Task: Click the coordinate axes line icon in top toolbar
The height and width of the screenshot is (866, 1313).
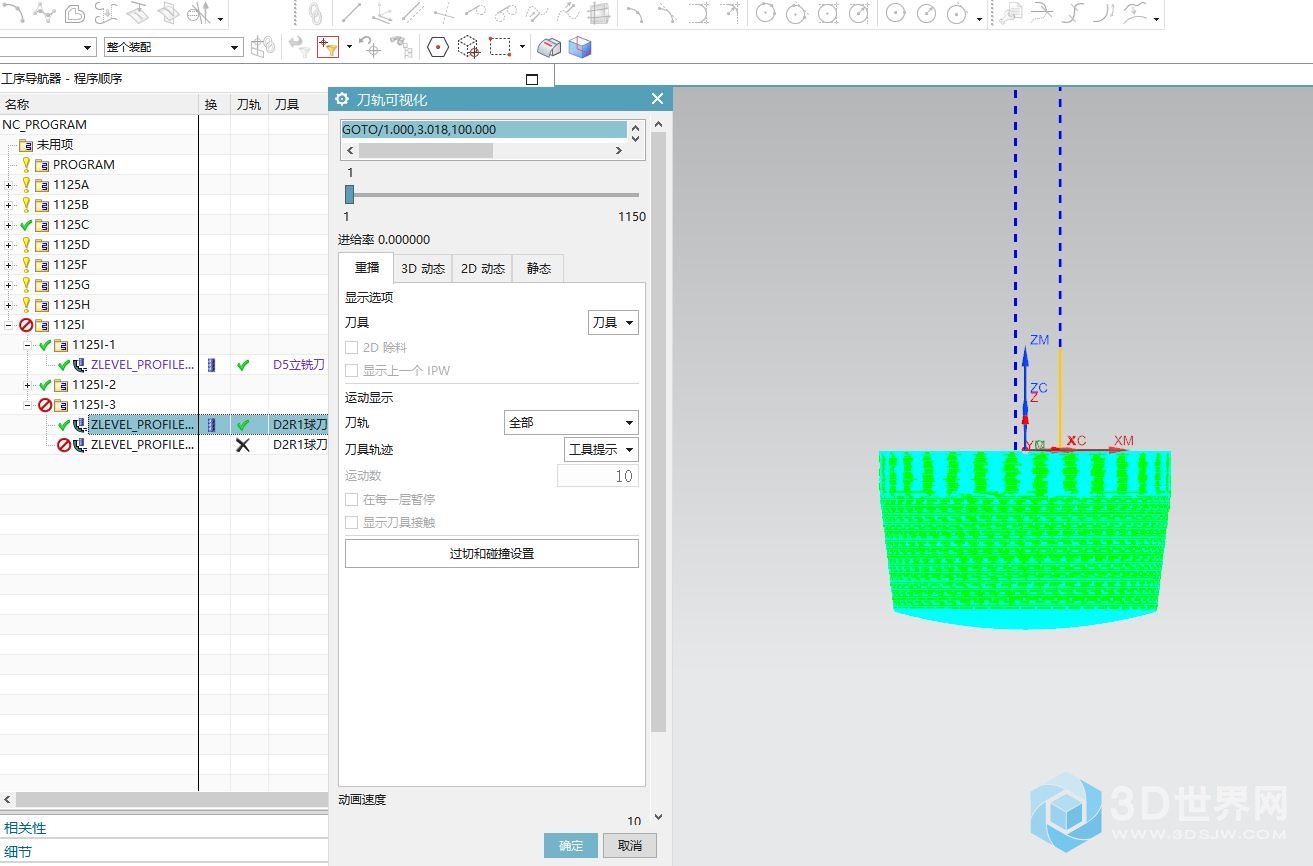Action: (x=382, y=13)
